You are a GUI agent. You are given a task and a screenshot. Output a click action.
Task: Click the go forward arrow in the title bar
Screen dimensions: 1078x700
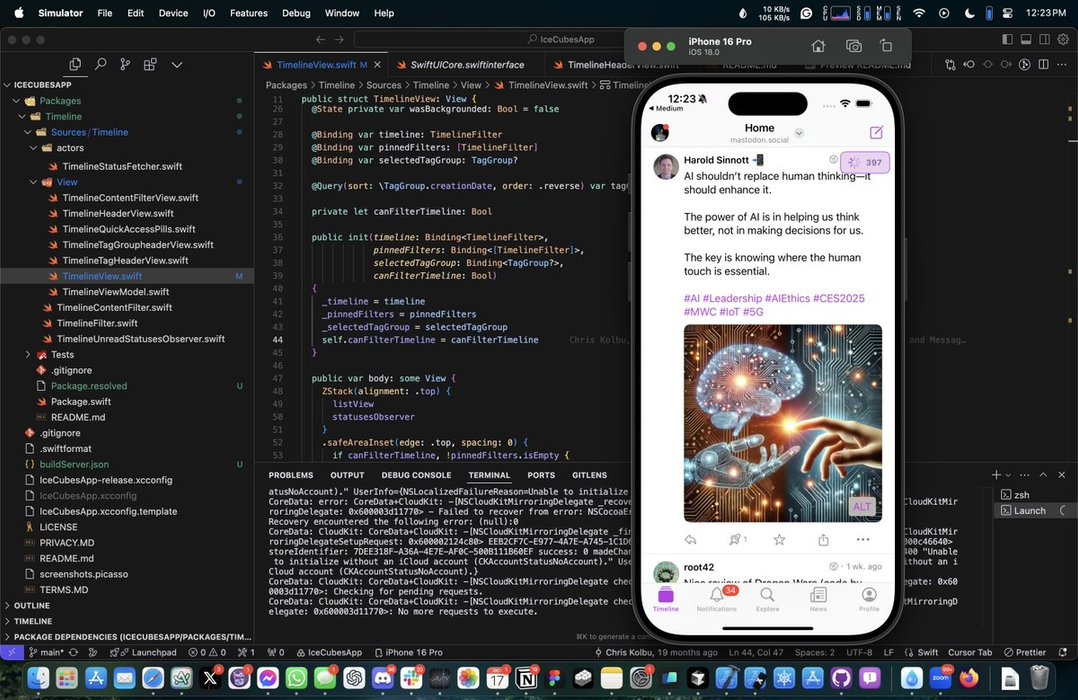pyautogui.click(x=341, y=39)
